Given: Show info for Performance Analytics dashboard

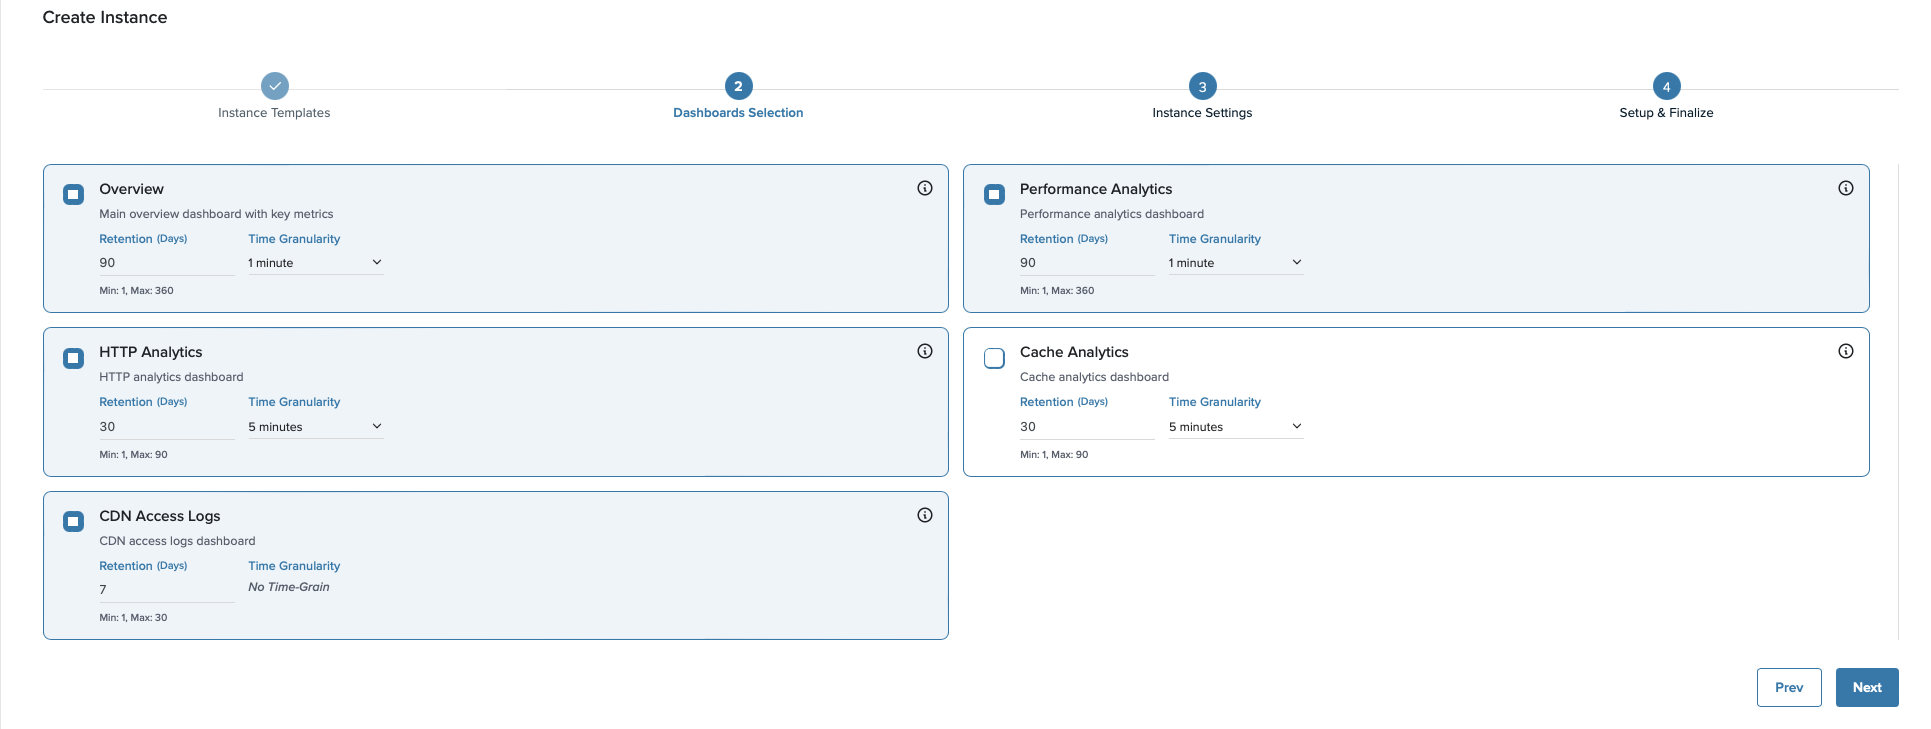Looking at the screenshot, I should click(x=1845, y=188).
